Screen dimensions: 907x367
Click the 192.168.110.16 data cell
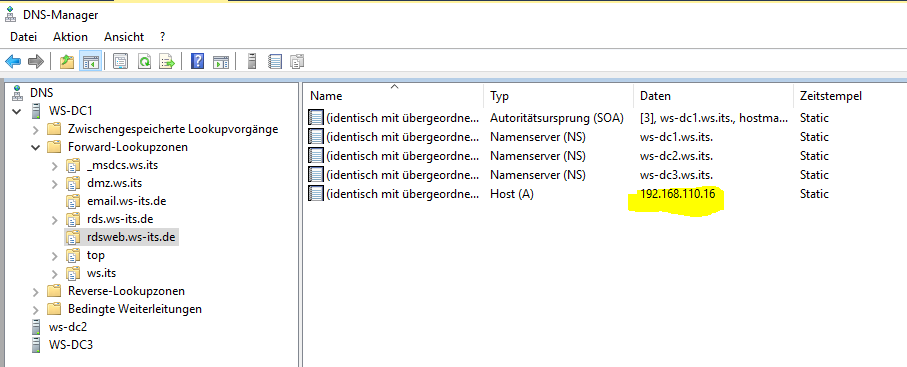(x=677, y=194)
